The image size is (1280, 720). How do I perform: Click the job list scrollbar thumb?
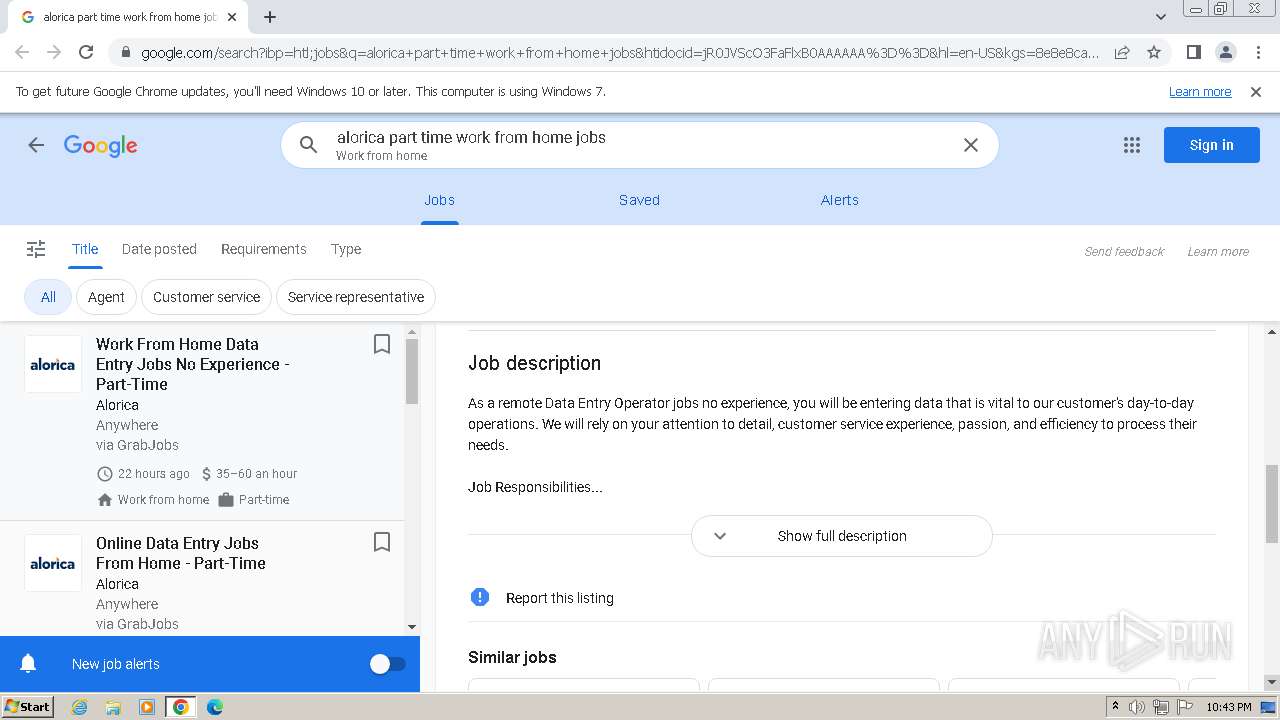[x=412, y=371]
